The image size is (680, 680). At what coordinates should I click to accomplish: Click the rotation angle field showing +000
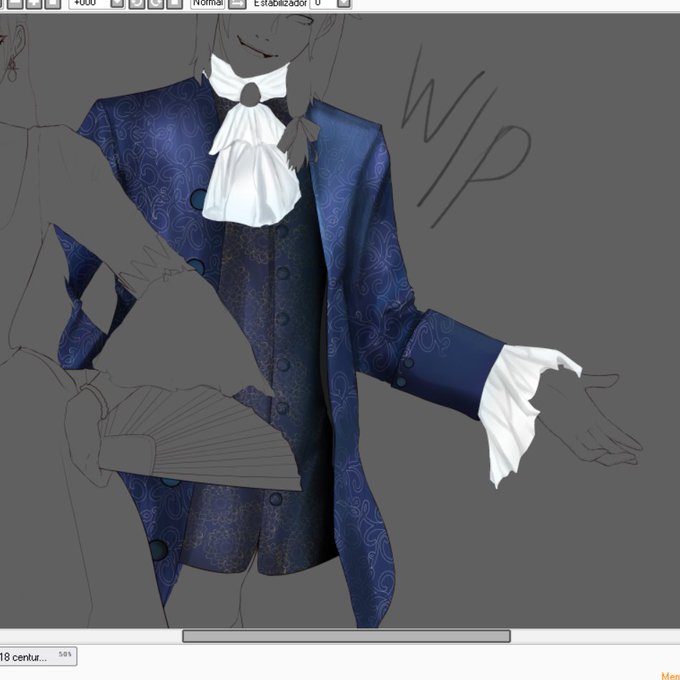point(89,3)
